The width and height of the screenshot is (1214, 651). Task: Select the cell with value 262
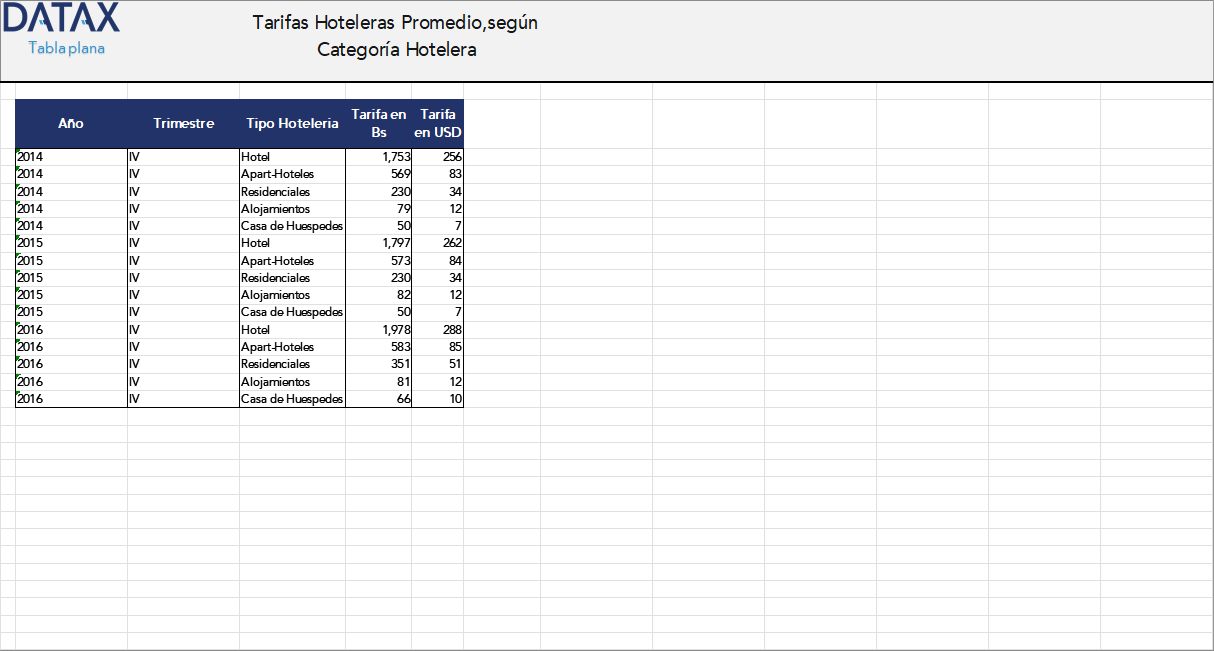tap(437, 243)
